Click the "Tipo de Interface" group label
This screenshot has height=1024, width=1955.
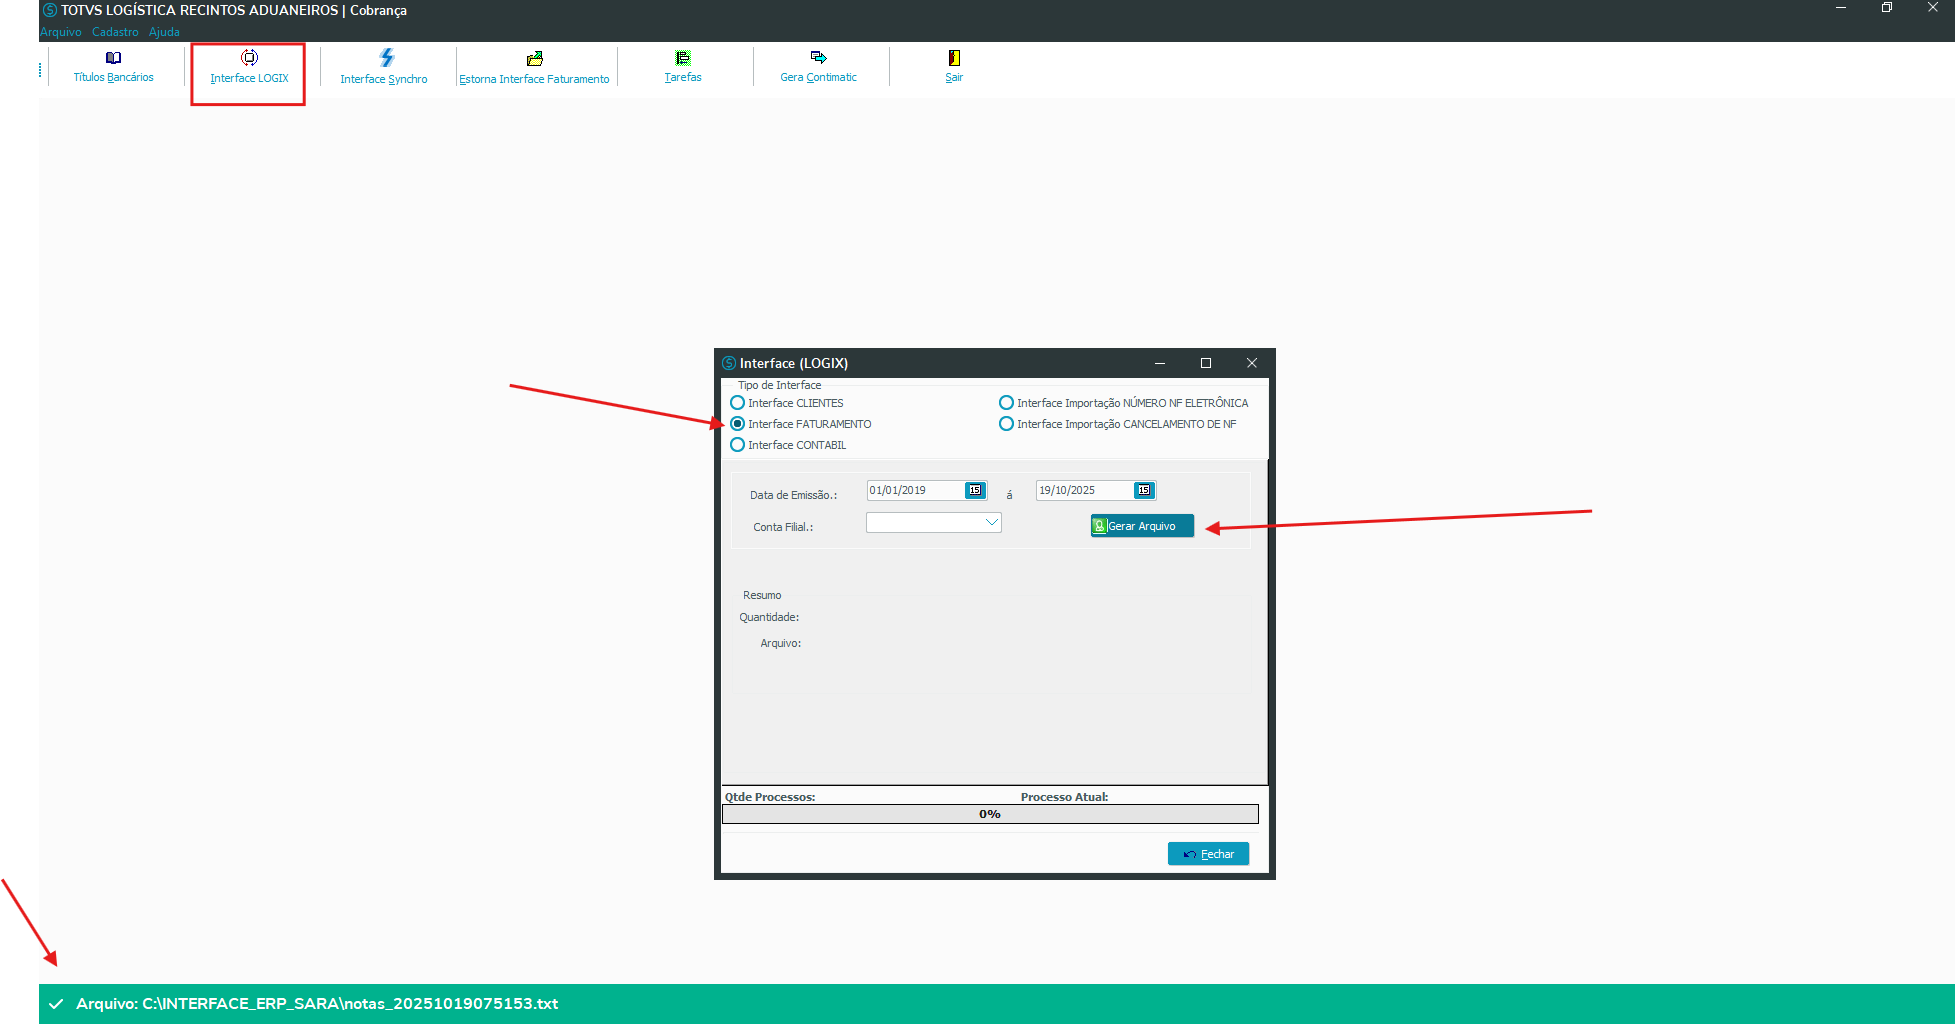[779, 385]
